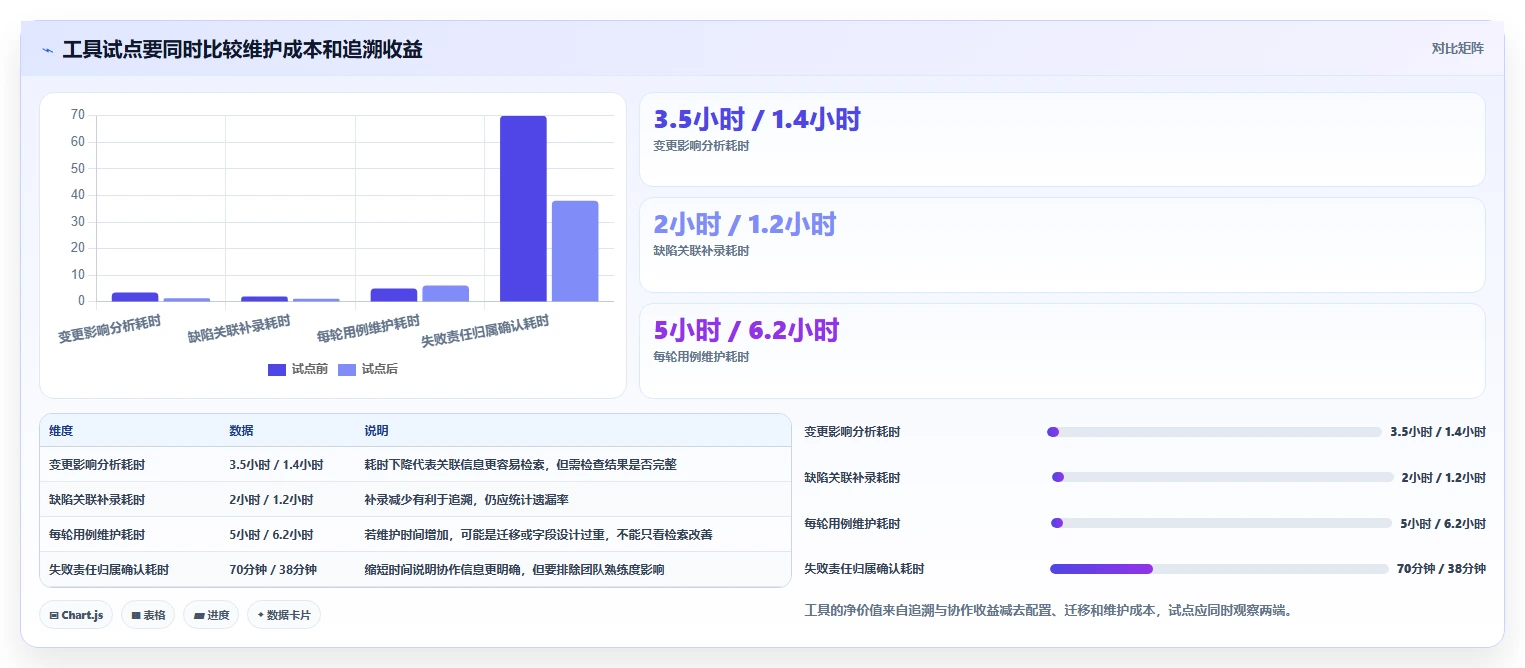This screenshot has width=1525, height=668.
Task: Select the 进度 tag chip
Action: pyautogui.click(x=211, y=615)
